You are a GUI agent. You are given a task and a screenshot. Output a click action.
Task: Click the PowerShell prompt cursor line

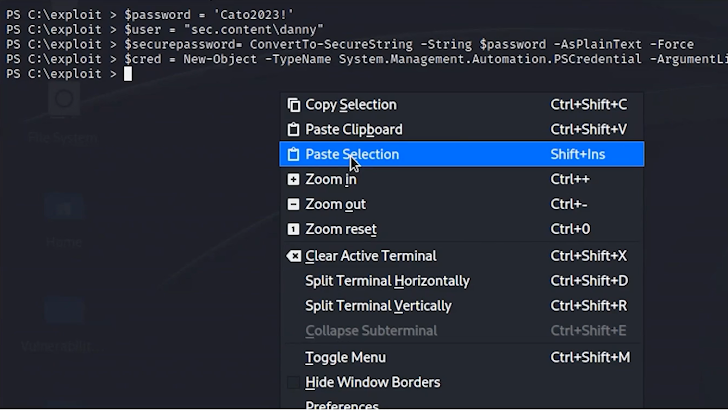point(128,74)
